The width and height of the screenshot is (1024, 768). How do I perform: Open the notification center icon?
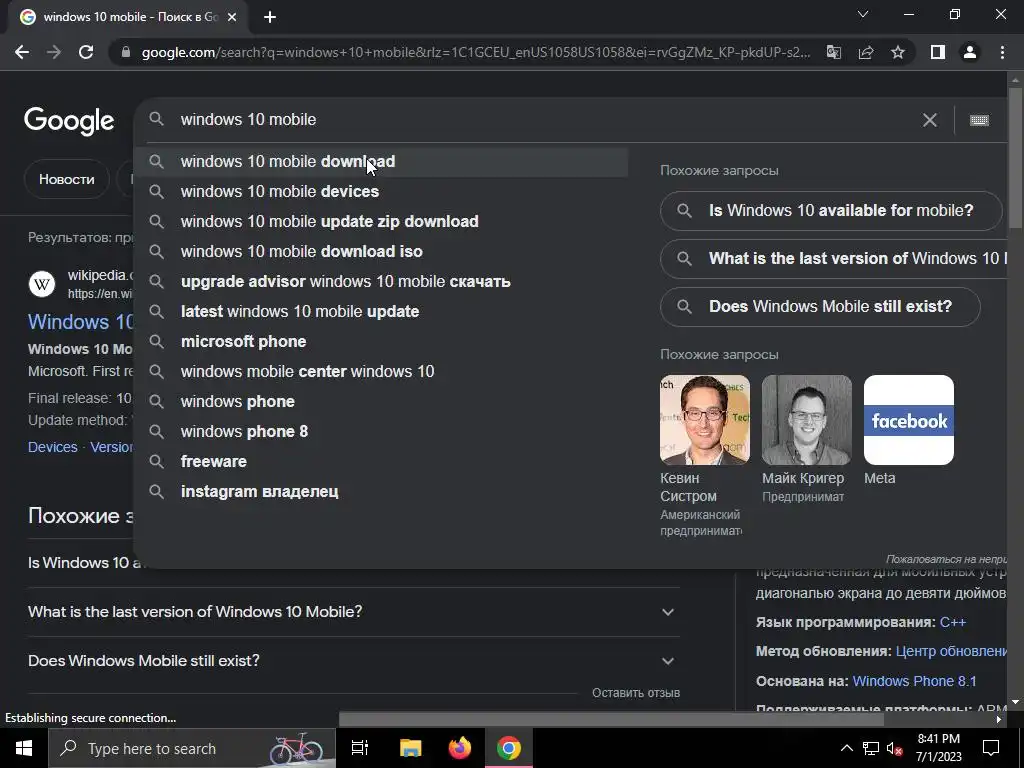(991, 748)
